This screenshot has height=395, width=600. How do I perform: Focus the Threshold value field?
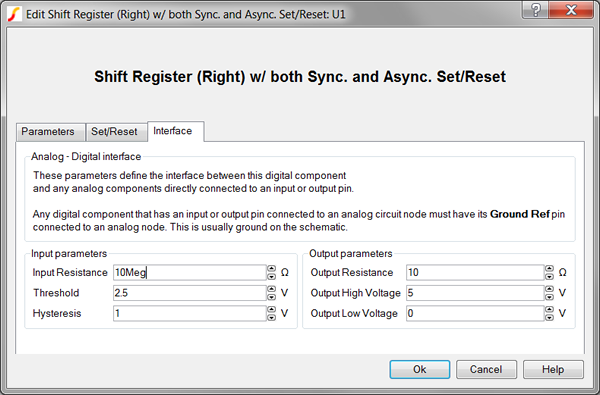click(x=190, y=293)
